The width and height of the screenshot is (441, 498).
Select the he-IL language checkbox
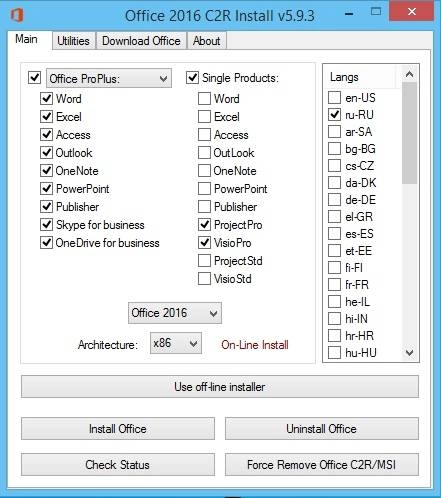[x=334, y=302]
